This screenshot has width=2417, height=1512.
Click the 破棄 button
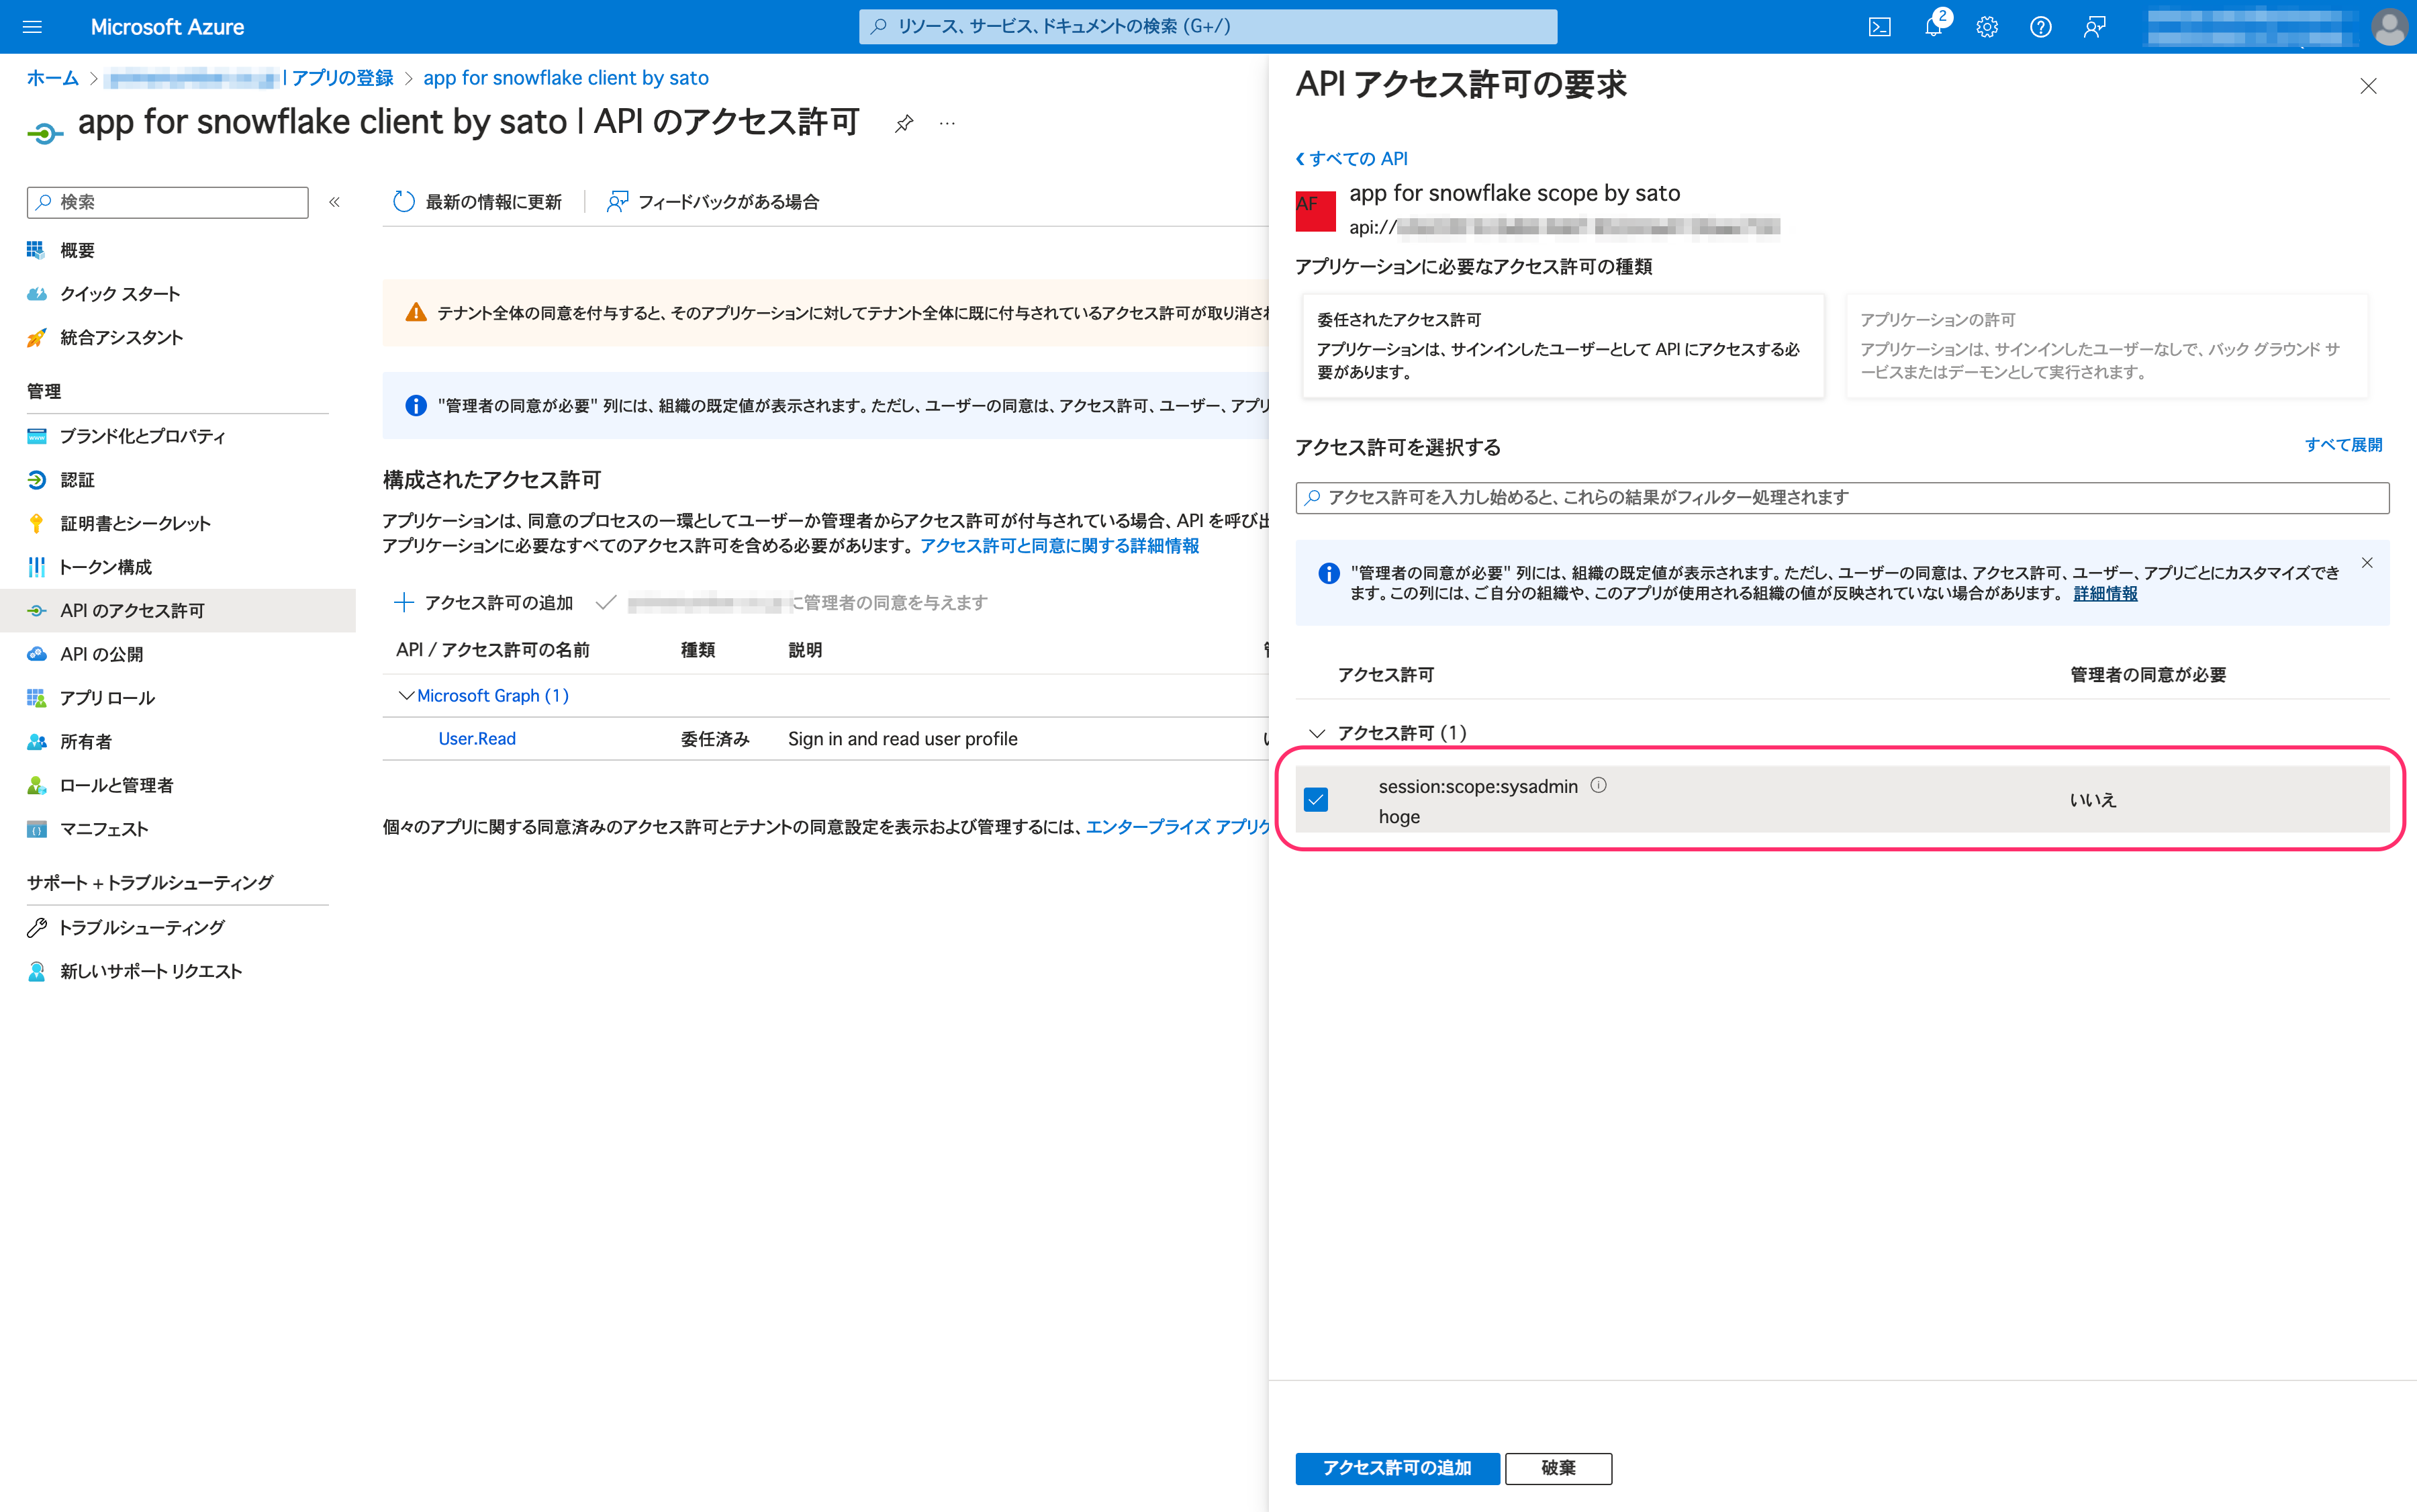(1558, 1468)
